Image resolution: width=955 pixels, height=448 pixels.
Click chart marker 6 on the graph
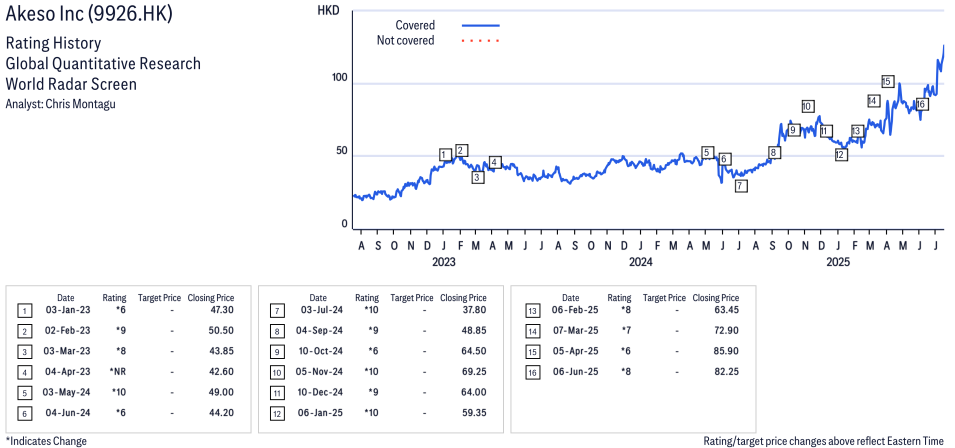[x=724, y=159]
